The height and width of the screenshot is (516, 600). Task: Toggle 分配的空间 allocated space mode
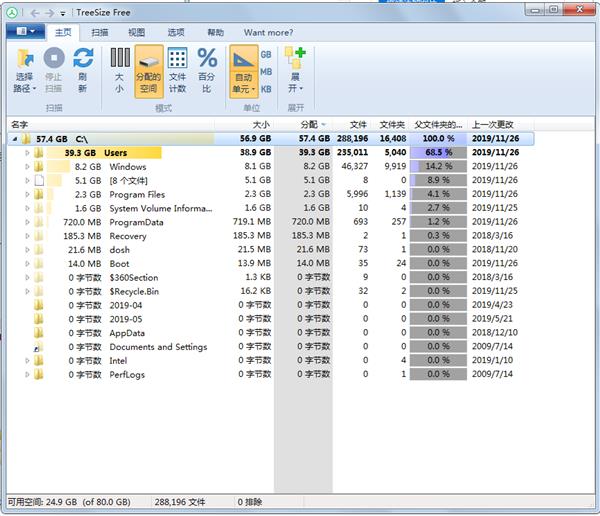[148, 68]
